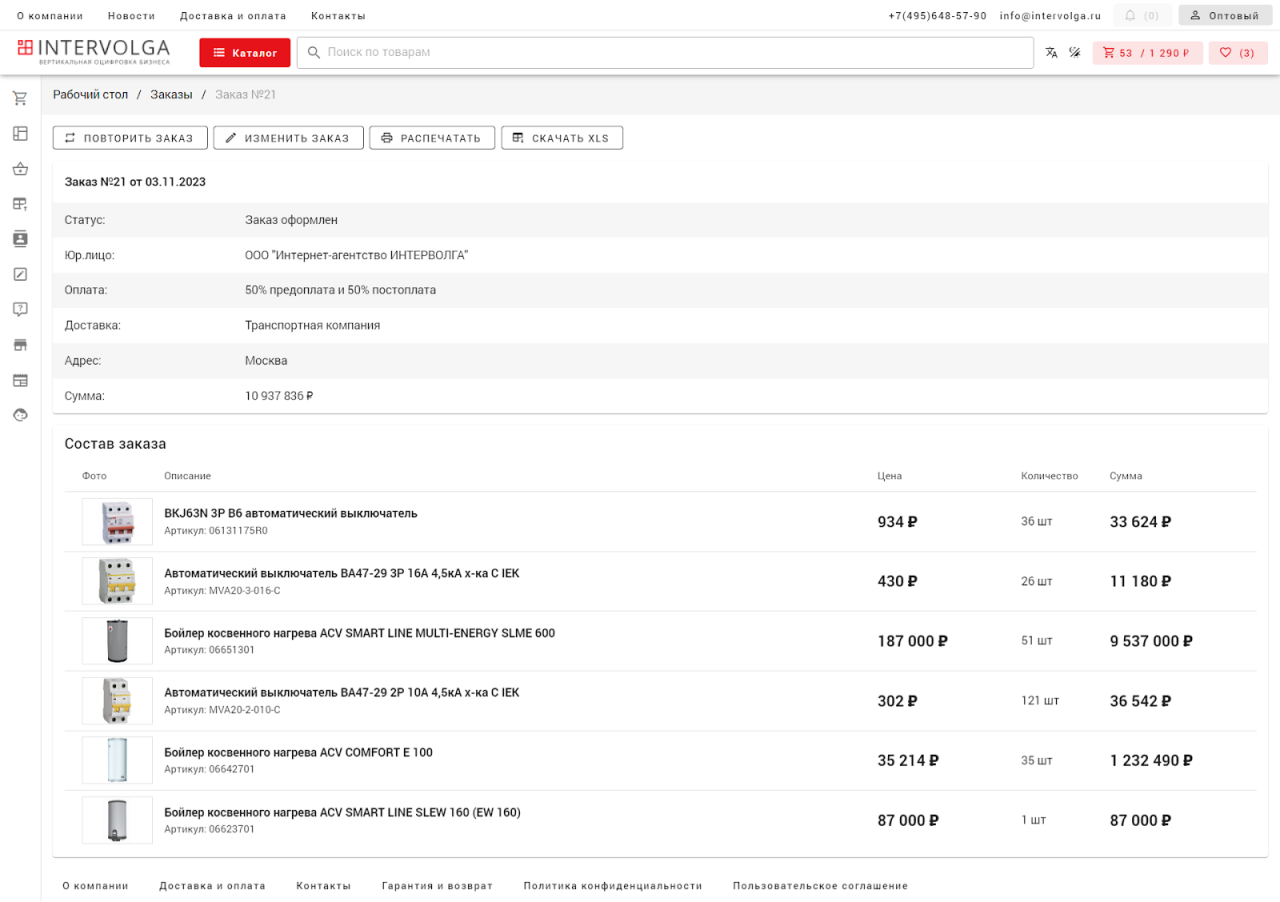
Task: Toggle the currency switch icon beside translate
Action: click(x=1075, y=53)
